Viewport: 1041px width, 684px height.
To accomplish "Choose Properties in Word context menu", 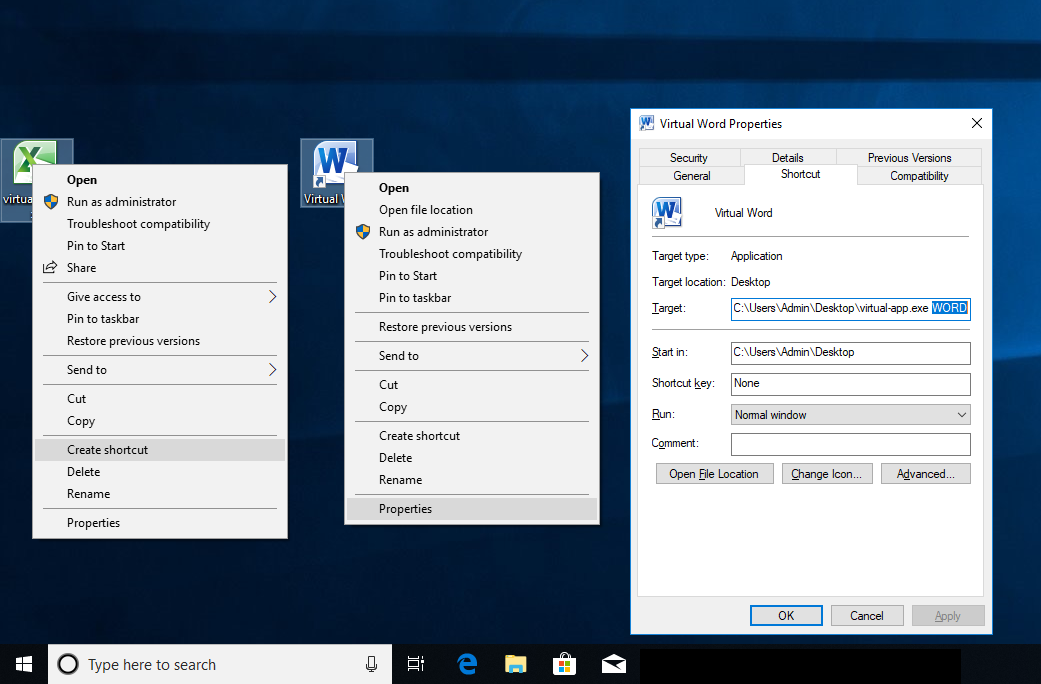I will click(x=405, y=509).
